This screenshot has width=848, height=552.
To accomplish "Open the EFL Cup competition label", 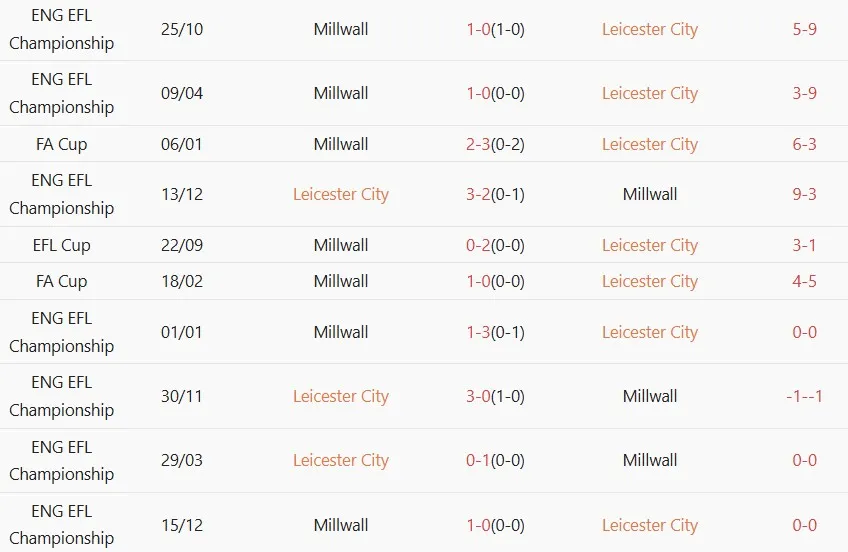I will tap(62, 245).
